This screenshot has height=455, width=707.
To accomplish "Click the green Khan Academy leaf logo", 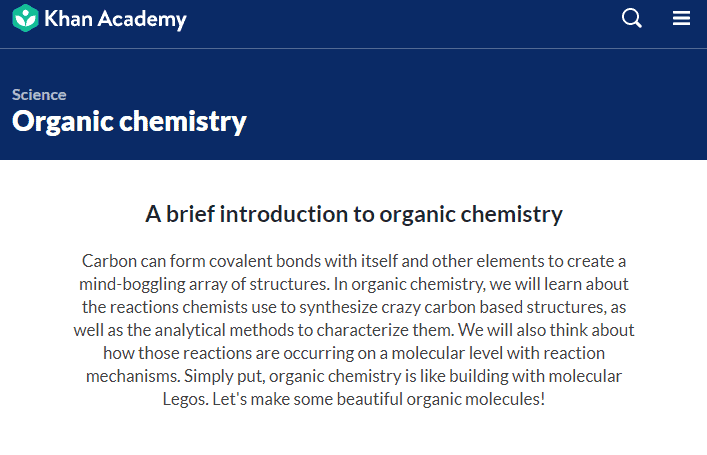I will tap(25, 18).
